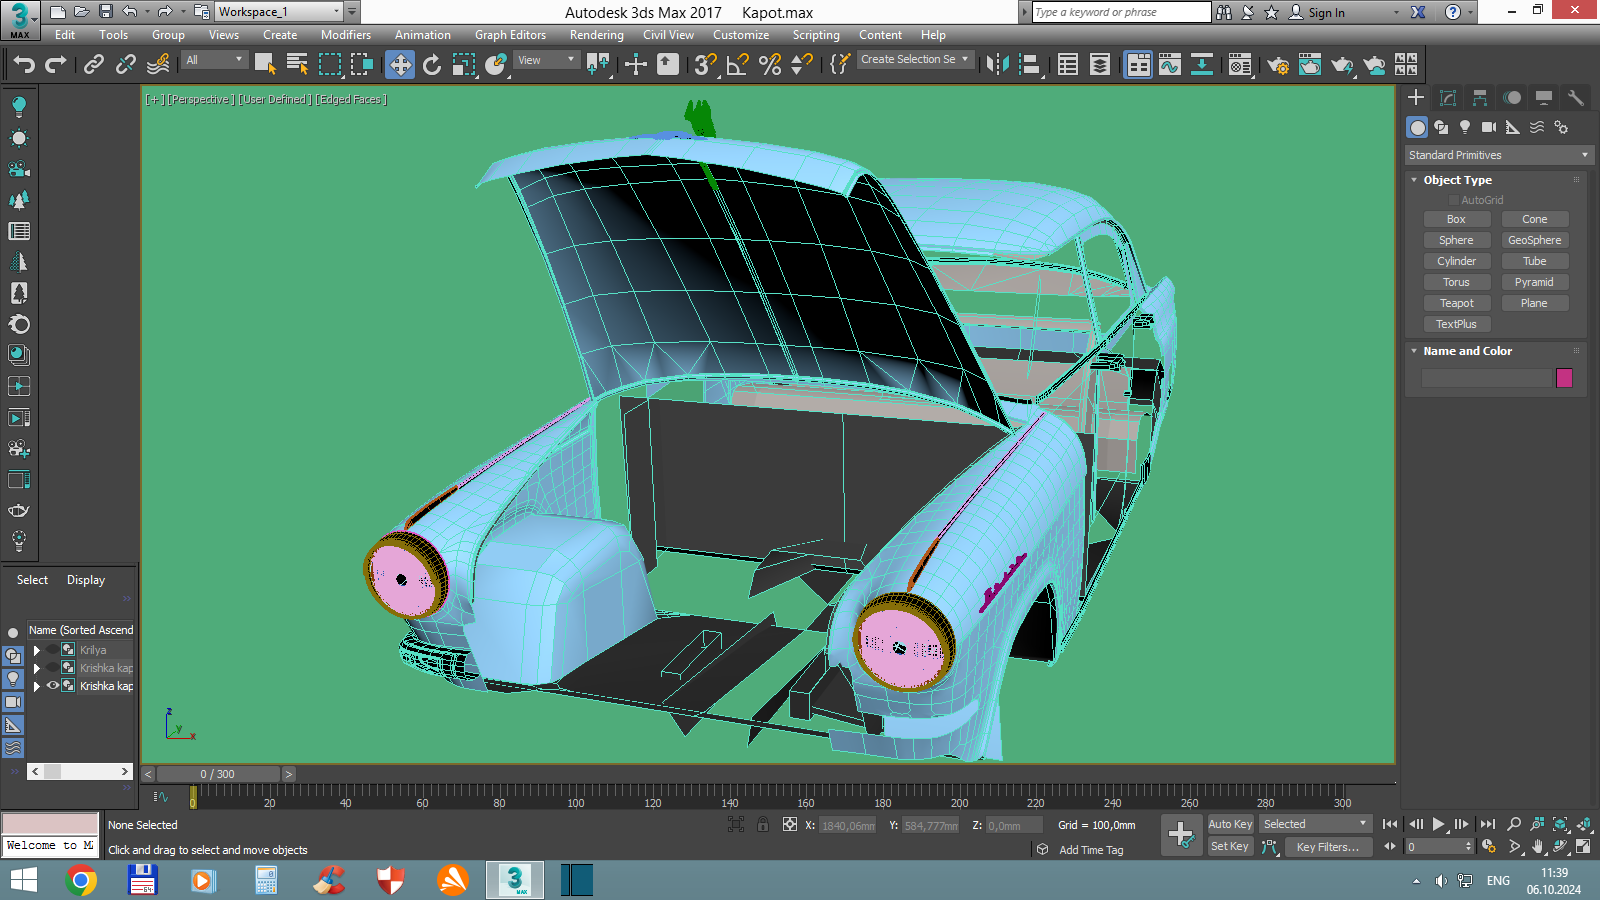This screenshot has height=900, width=1600.
Task: Open the Material Editor icon
Action: (x=1240, y=65)
